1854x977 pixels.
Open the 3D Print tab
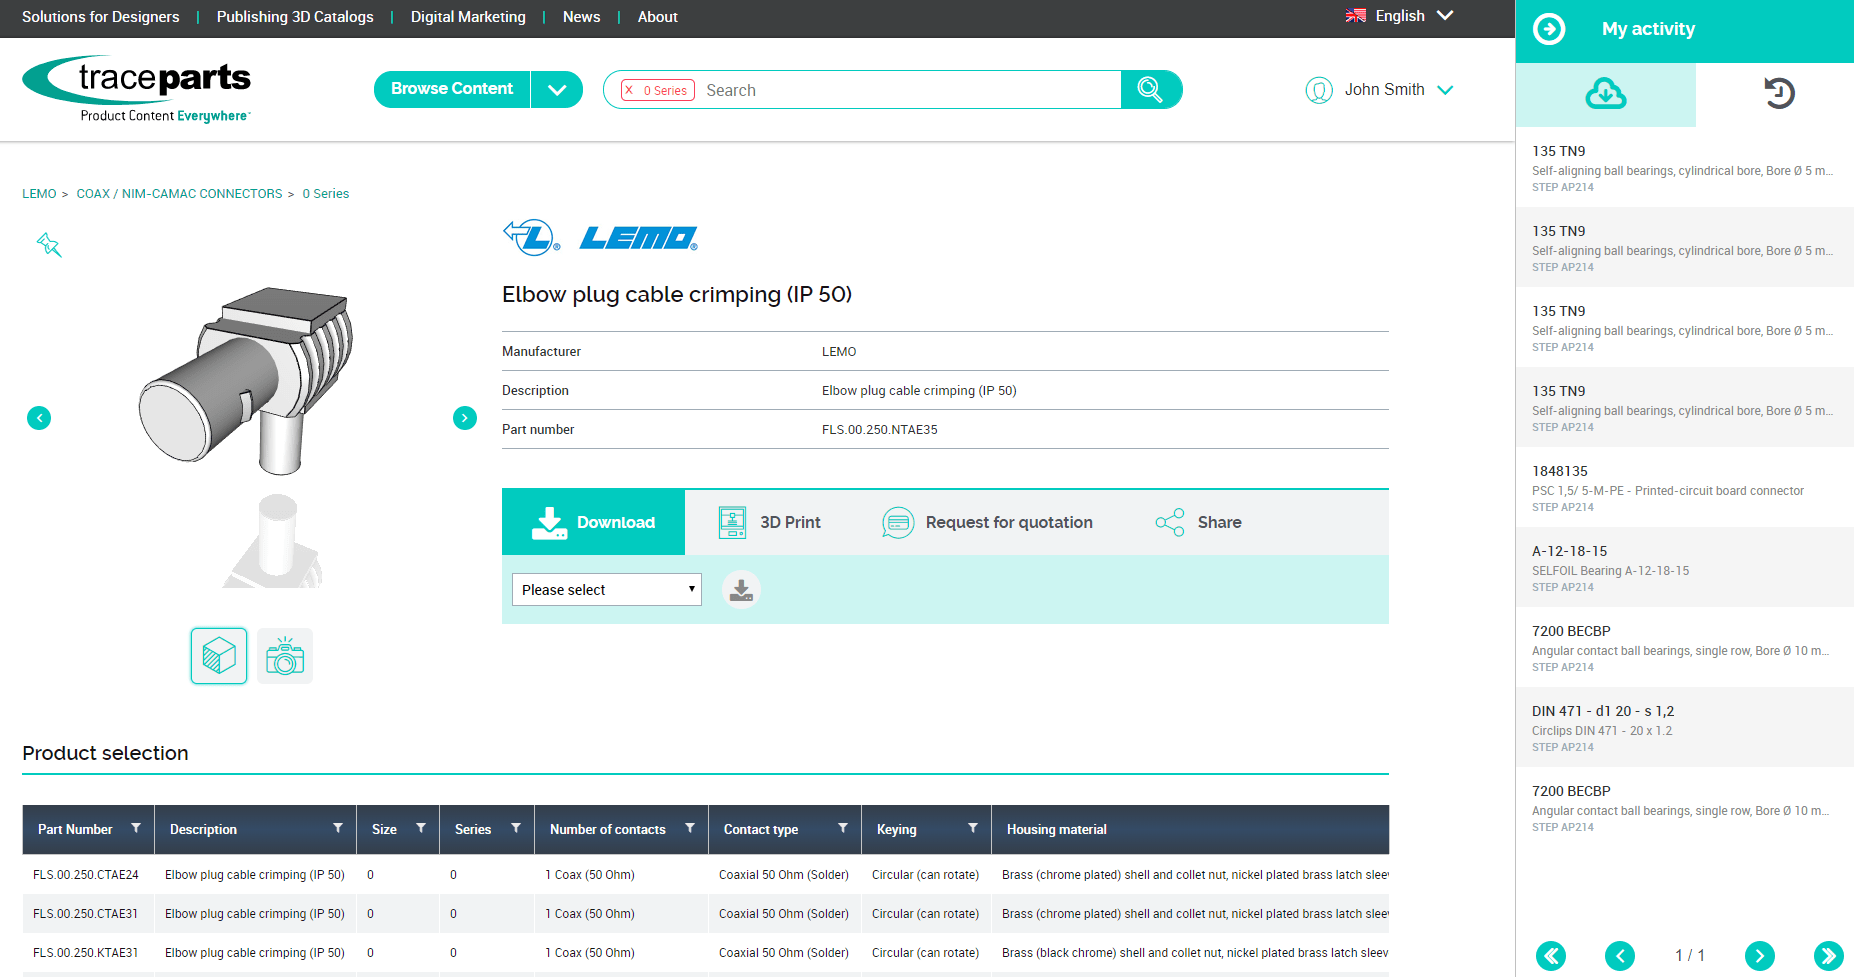pyautogui.click(x=770, y=522)
